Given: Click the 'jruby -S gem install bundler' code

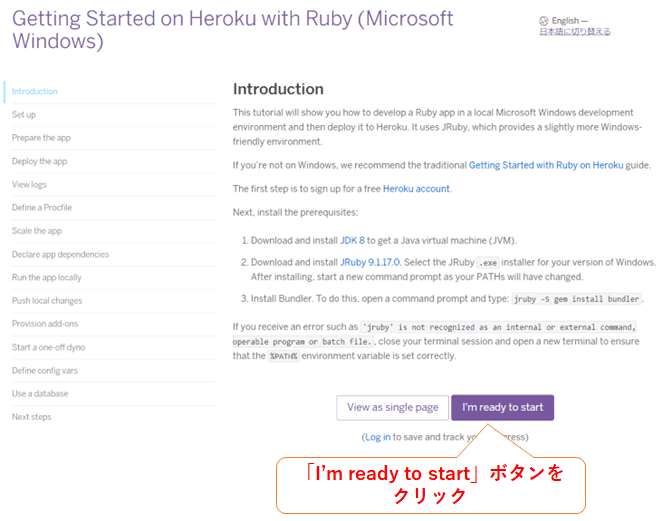Looking at the screenshot, I should point(576,299).
